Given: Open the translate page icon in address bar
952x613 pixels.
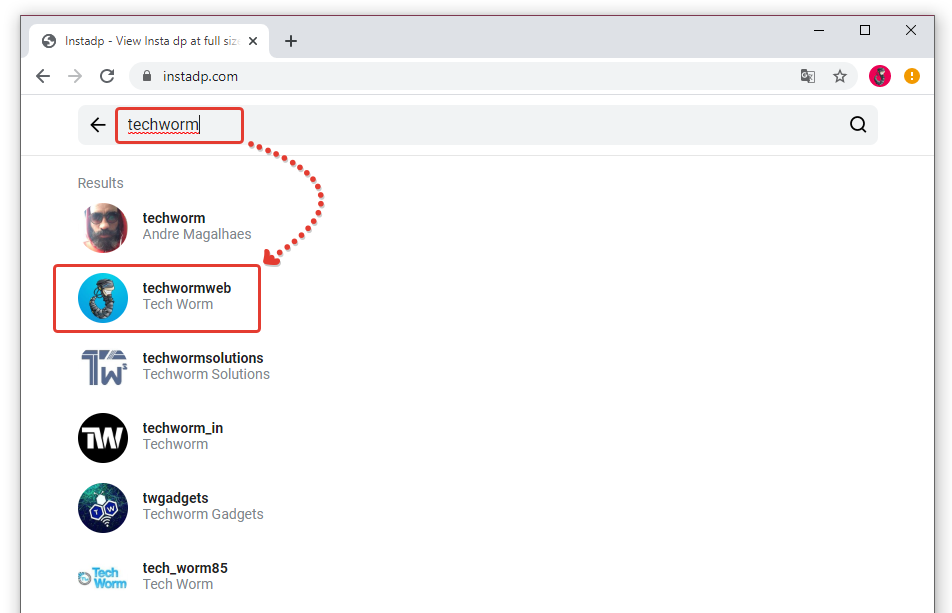Looking at the screenshot, I should (808, 76).
